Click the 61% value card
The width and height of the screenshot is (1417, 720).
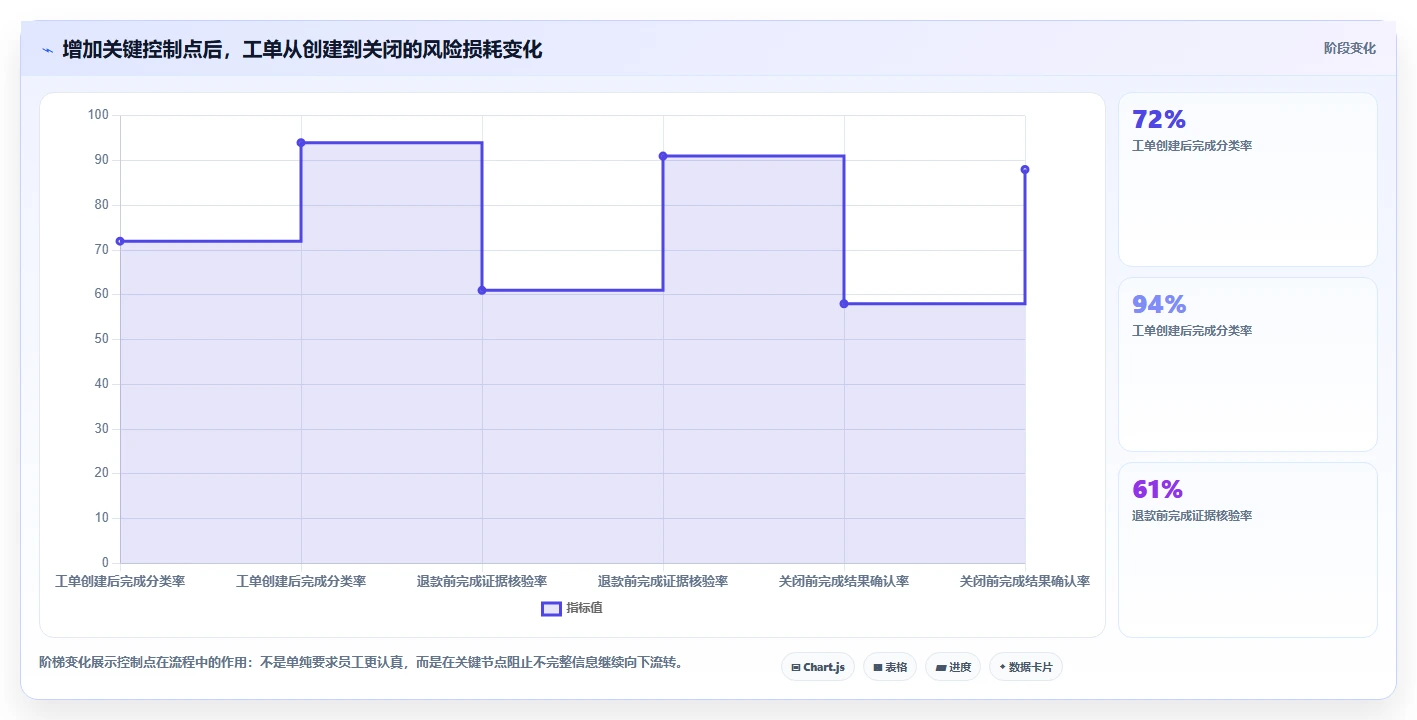pos(1248,550)
